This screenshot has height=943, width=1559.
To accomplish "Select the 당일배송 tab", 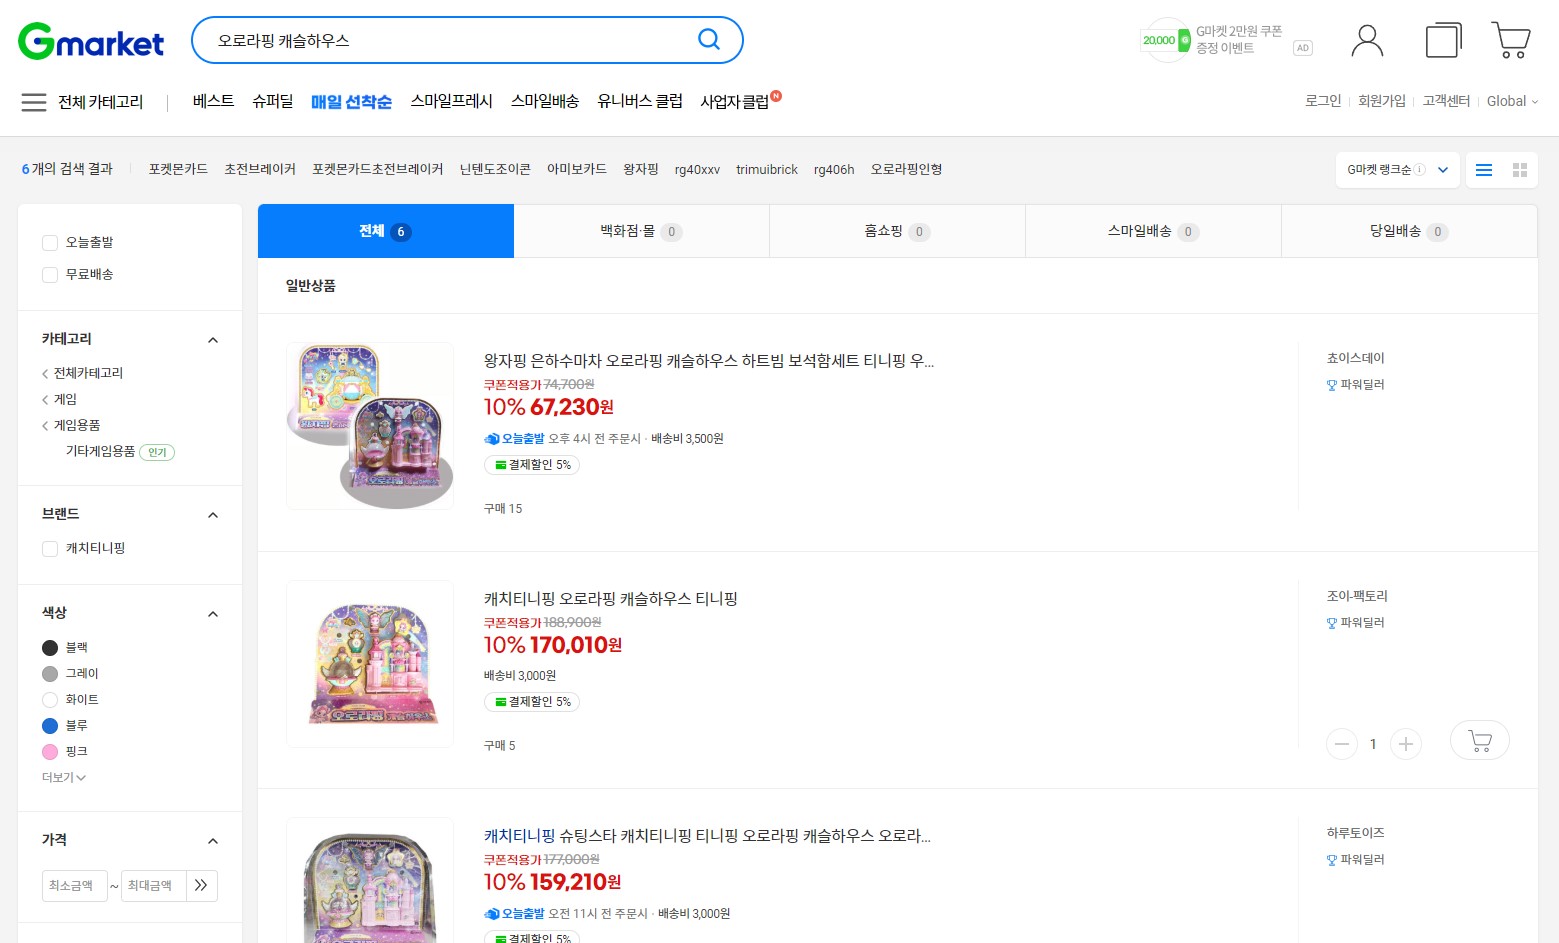I will [x=1409, y=231].
